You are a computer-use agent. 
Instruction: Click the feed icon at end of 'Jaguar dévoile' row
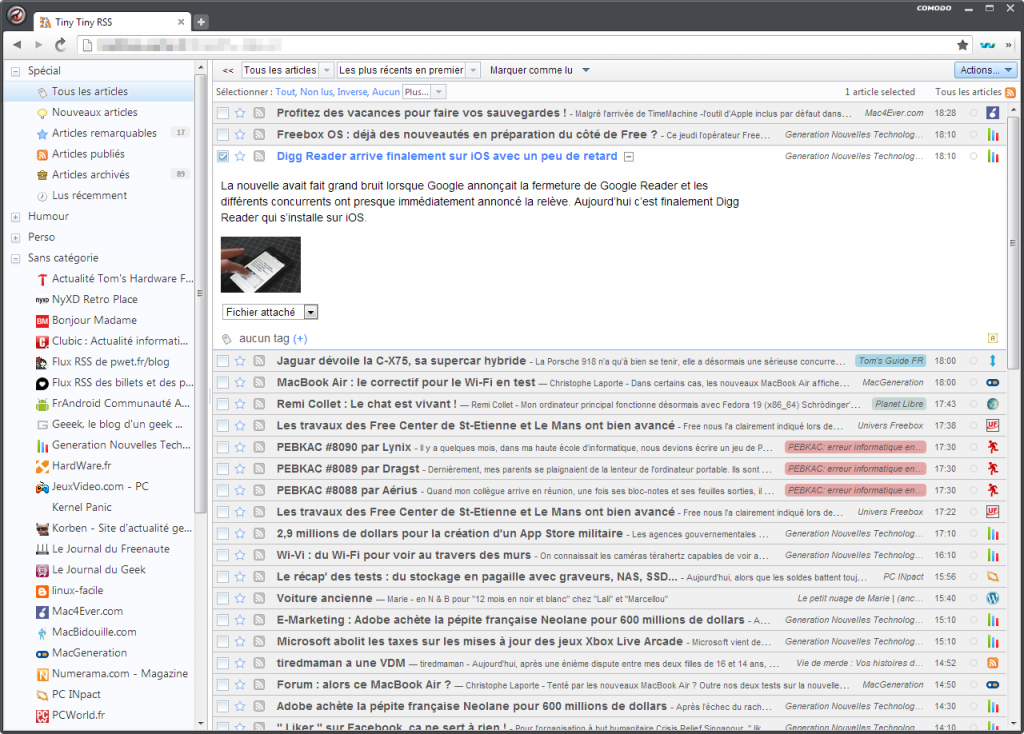click(993, 360)
